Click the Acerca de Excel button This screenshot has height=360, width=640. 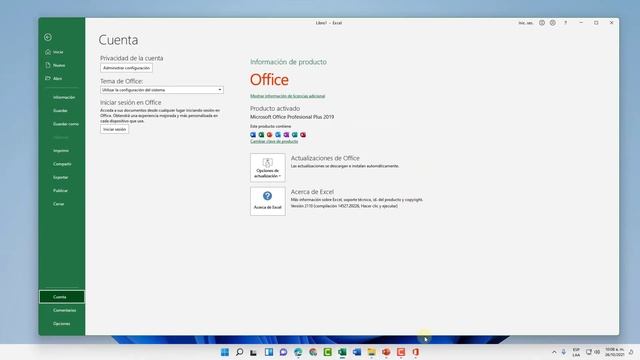268,201
